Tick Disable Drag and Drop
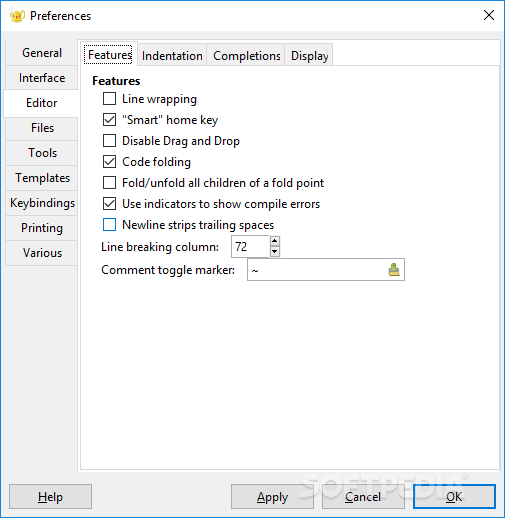This screenshot has width=505, height=518. coord(109,141)
